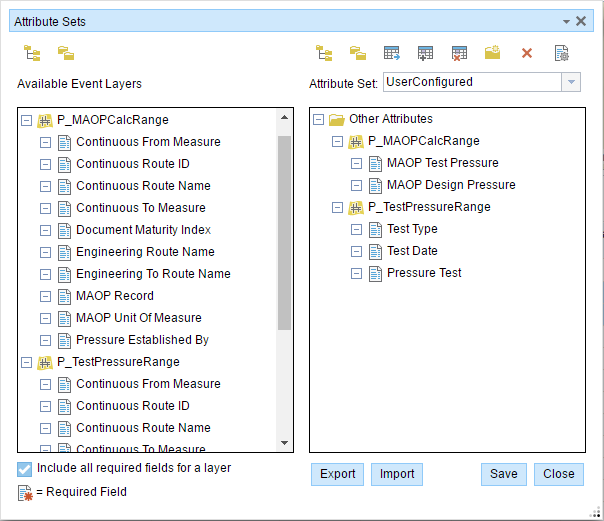This screenshot has width=604, height=521.
Task: Click the Save button
Action: click(503, 474)
